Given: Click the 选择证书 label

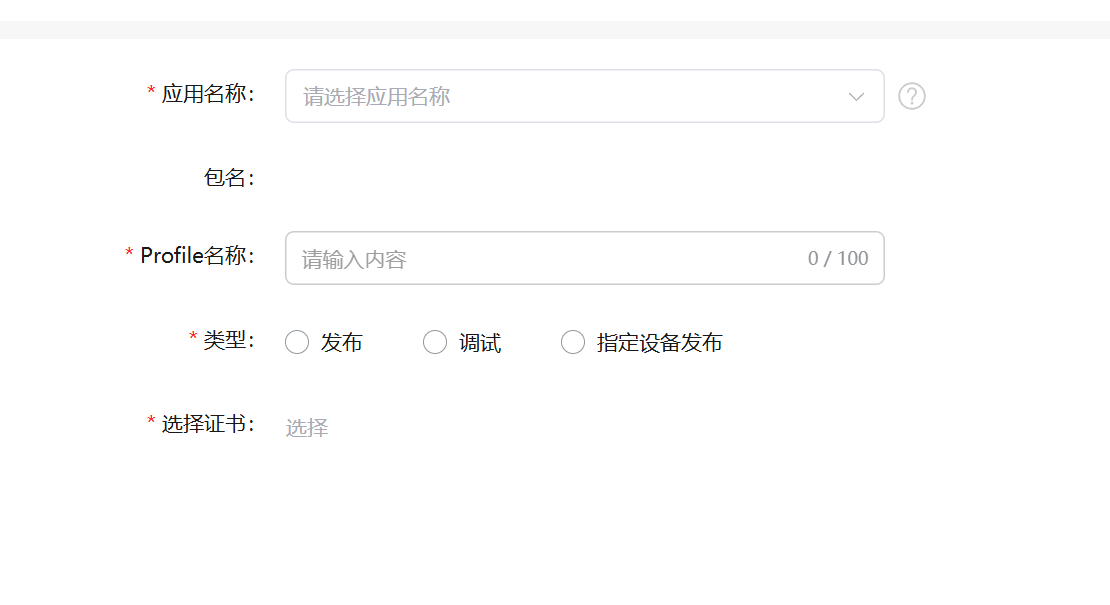Looking at the screenshot, I should coord(209,425).
